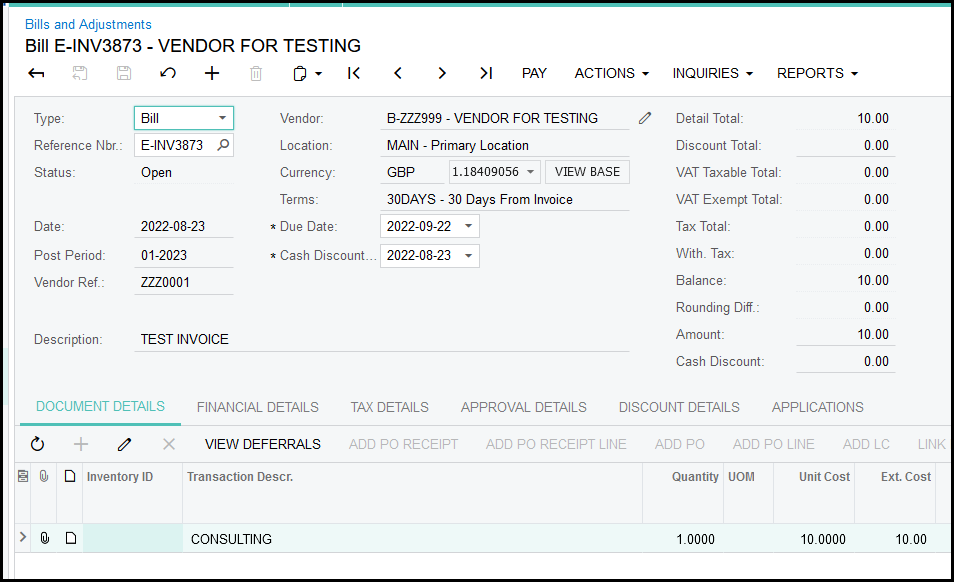Jump to last record icon
The image size is (954, 582).
click(x=486, y=73)
